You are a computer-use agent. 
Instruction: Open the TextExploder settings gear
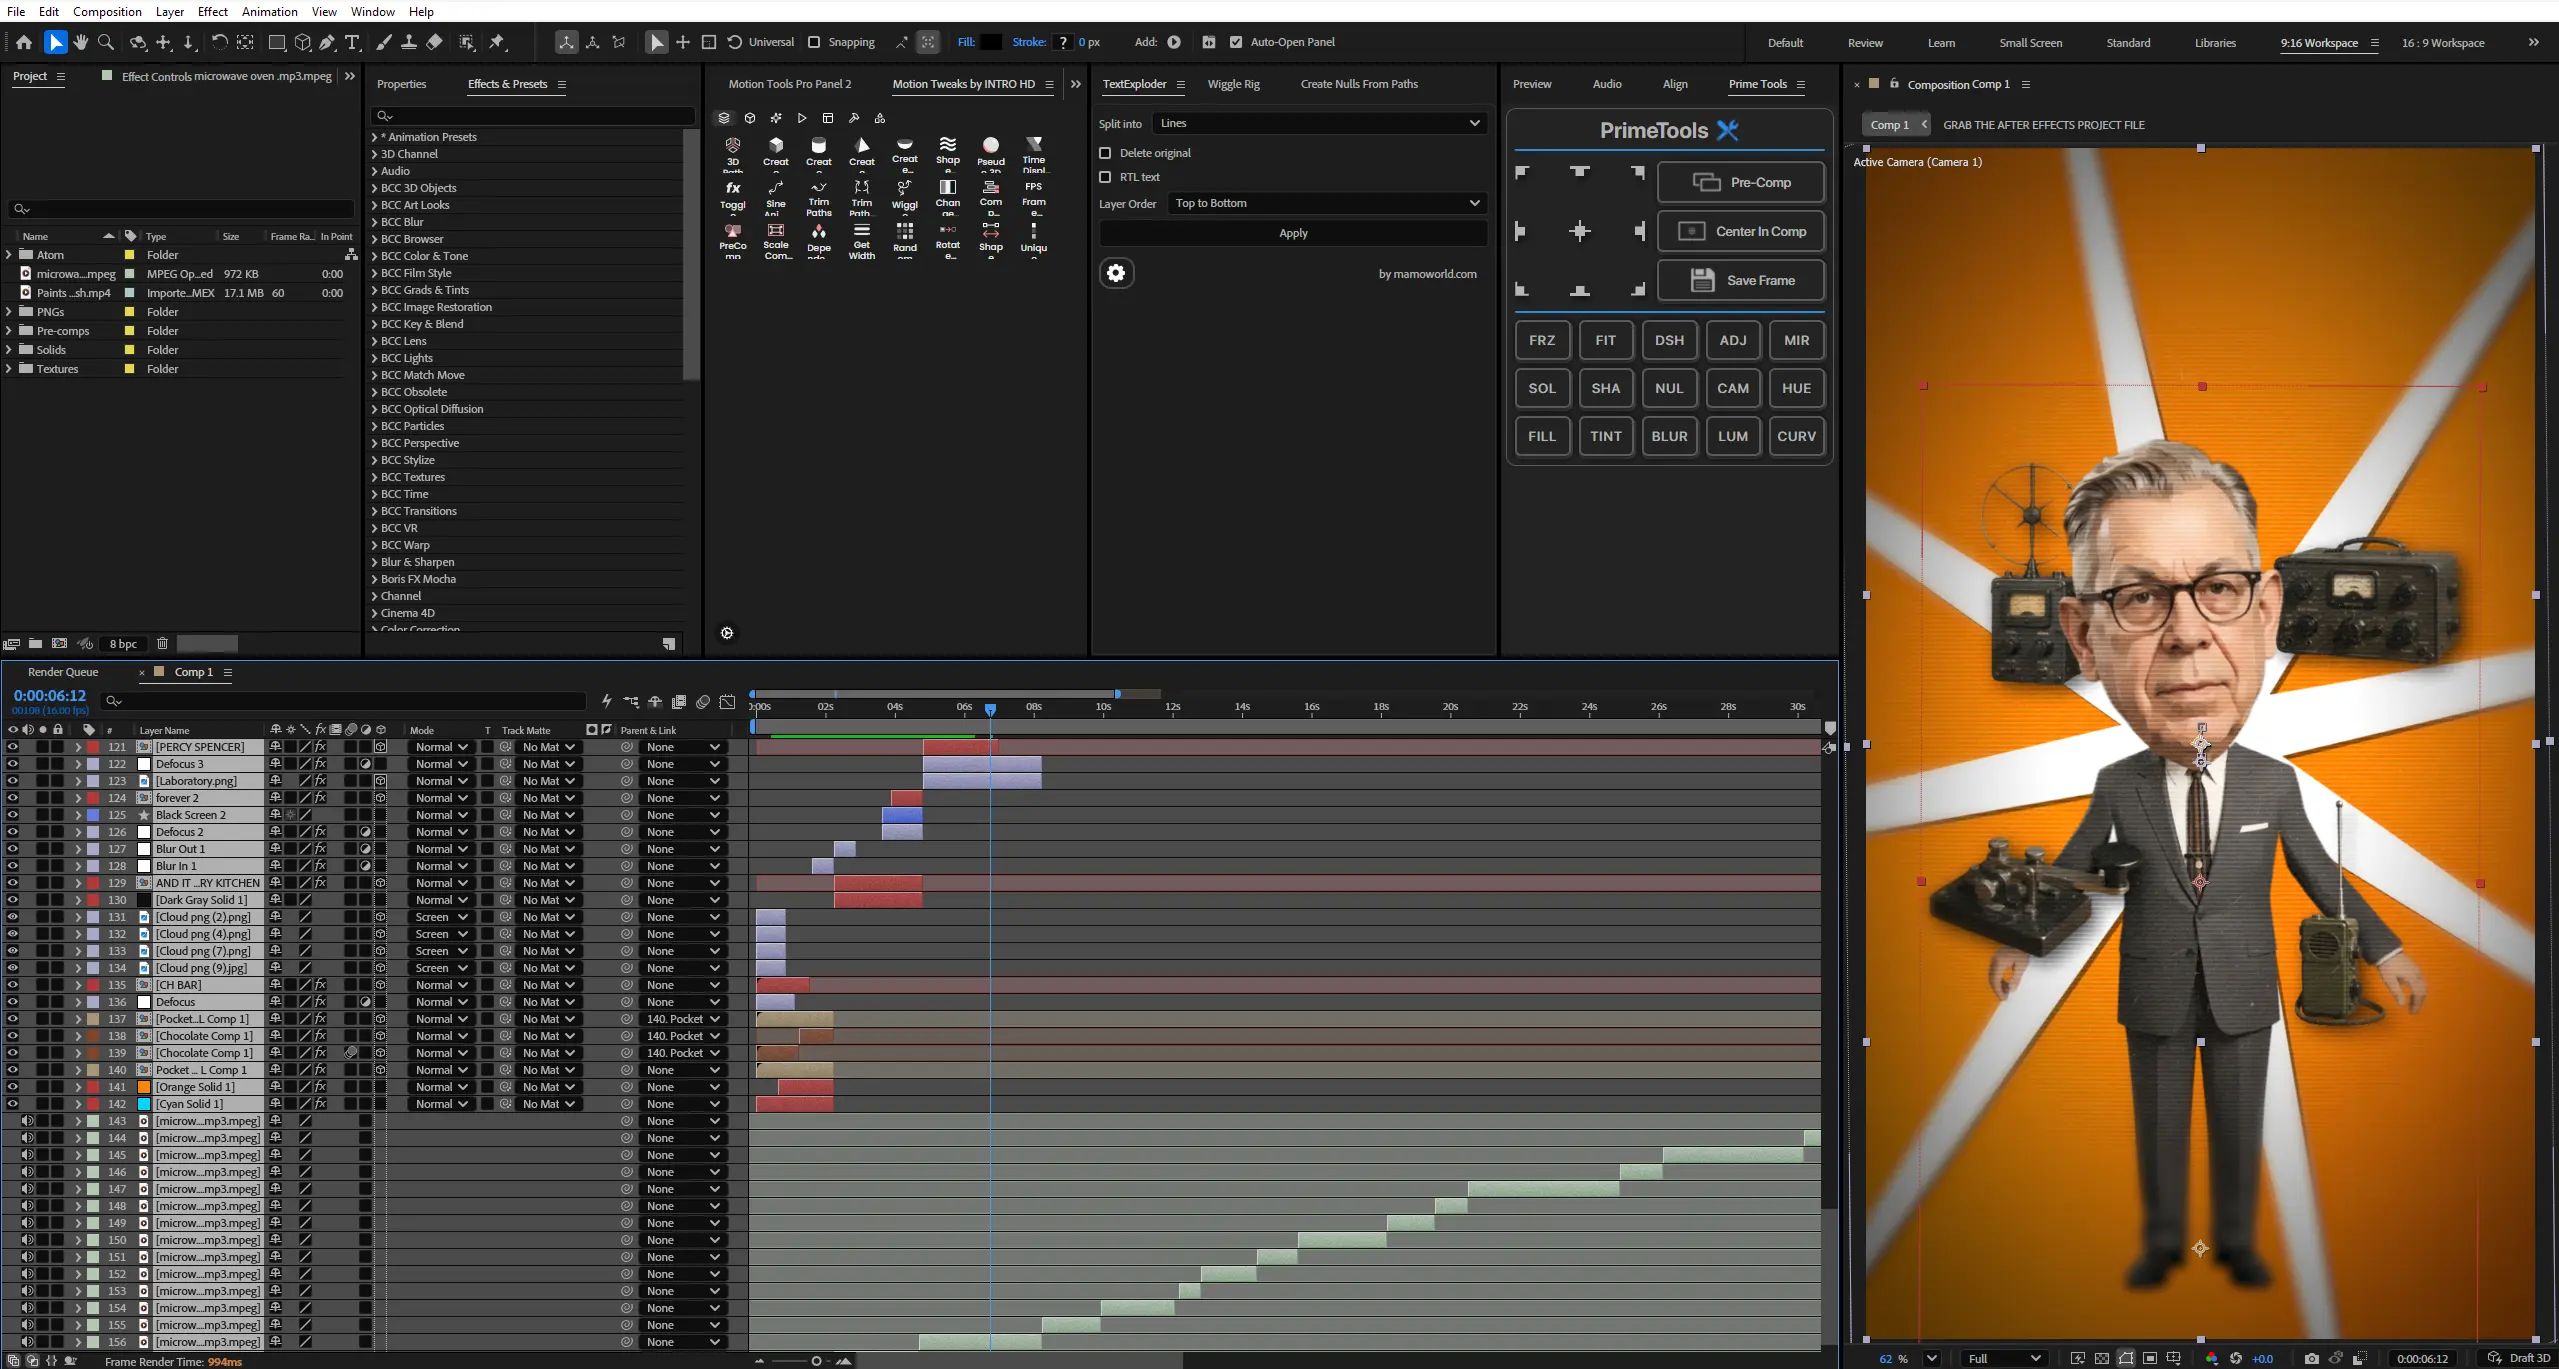pyautogui.click(x=1116, y=273)
